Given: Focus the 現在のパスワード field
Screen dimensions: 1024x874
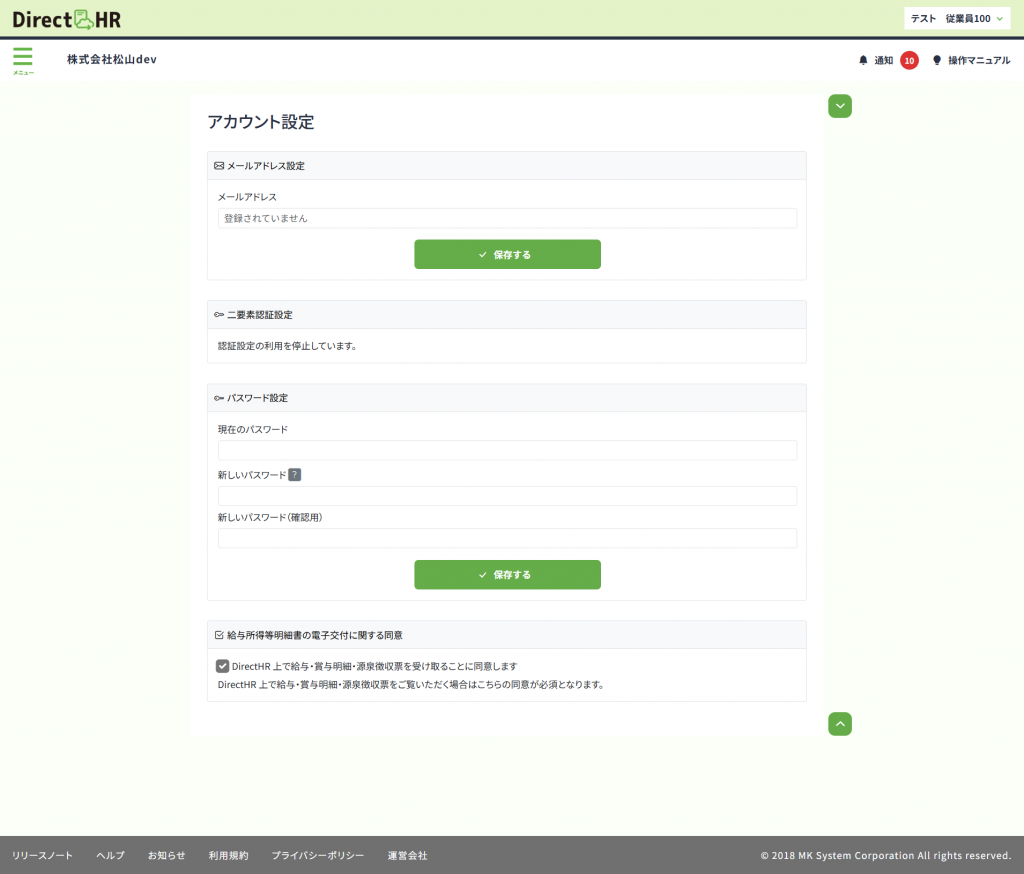Looking at the screenshot, I should (507, 450).
